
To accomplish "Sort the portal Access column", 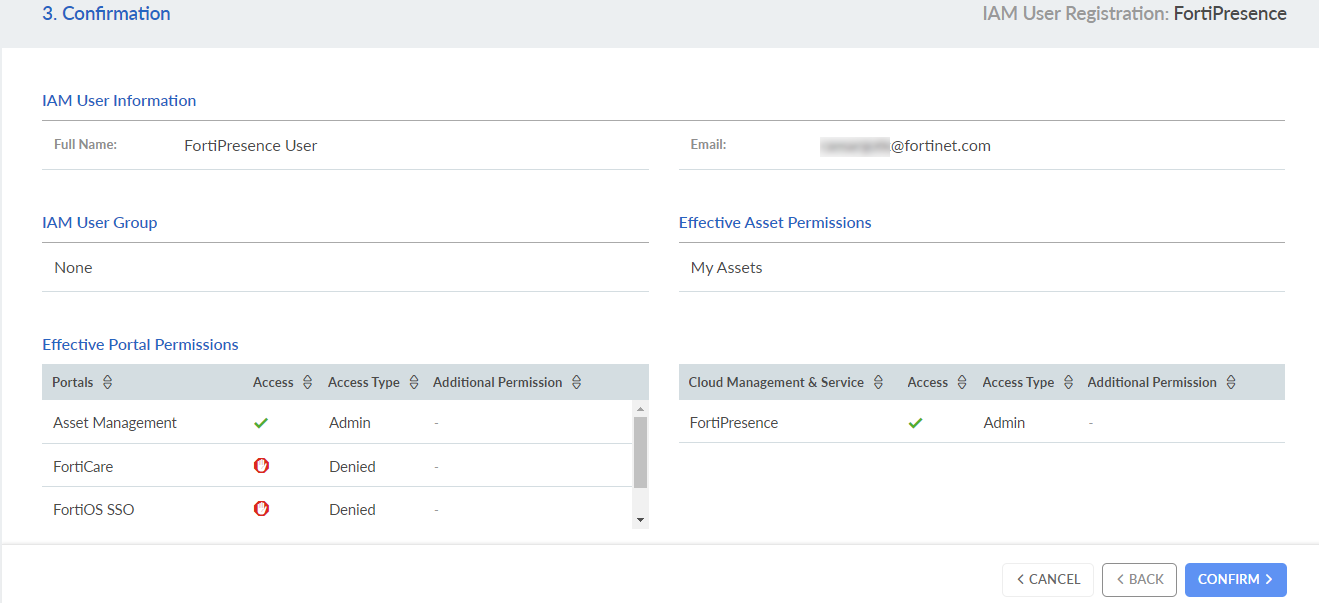I will point(307,382).
